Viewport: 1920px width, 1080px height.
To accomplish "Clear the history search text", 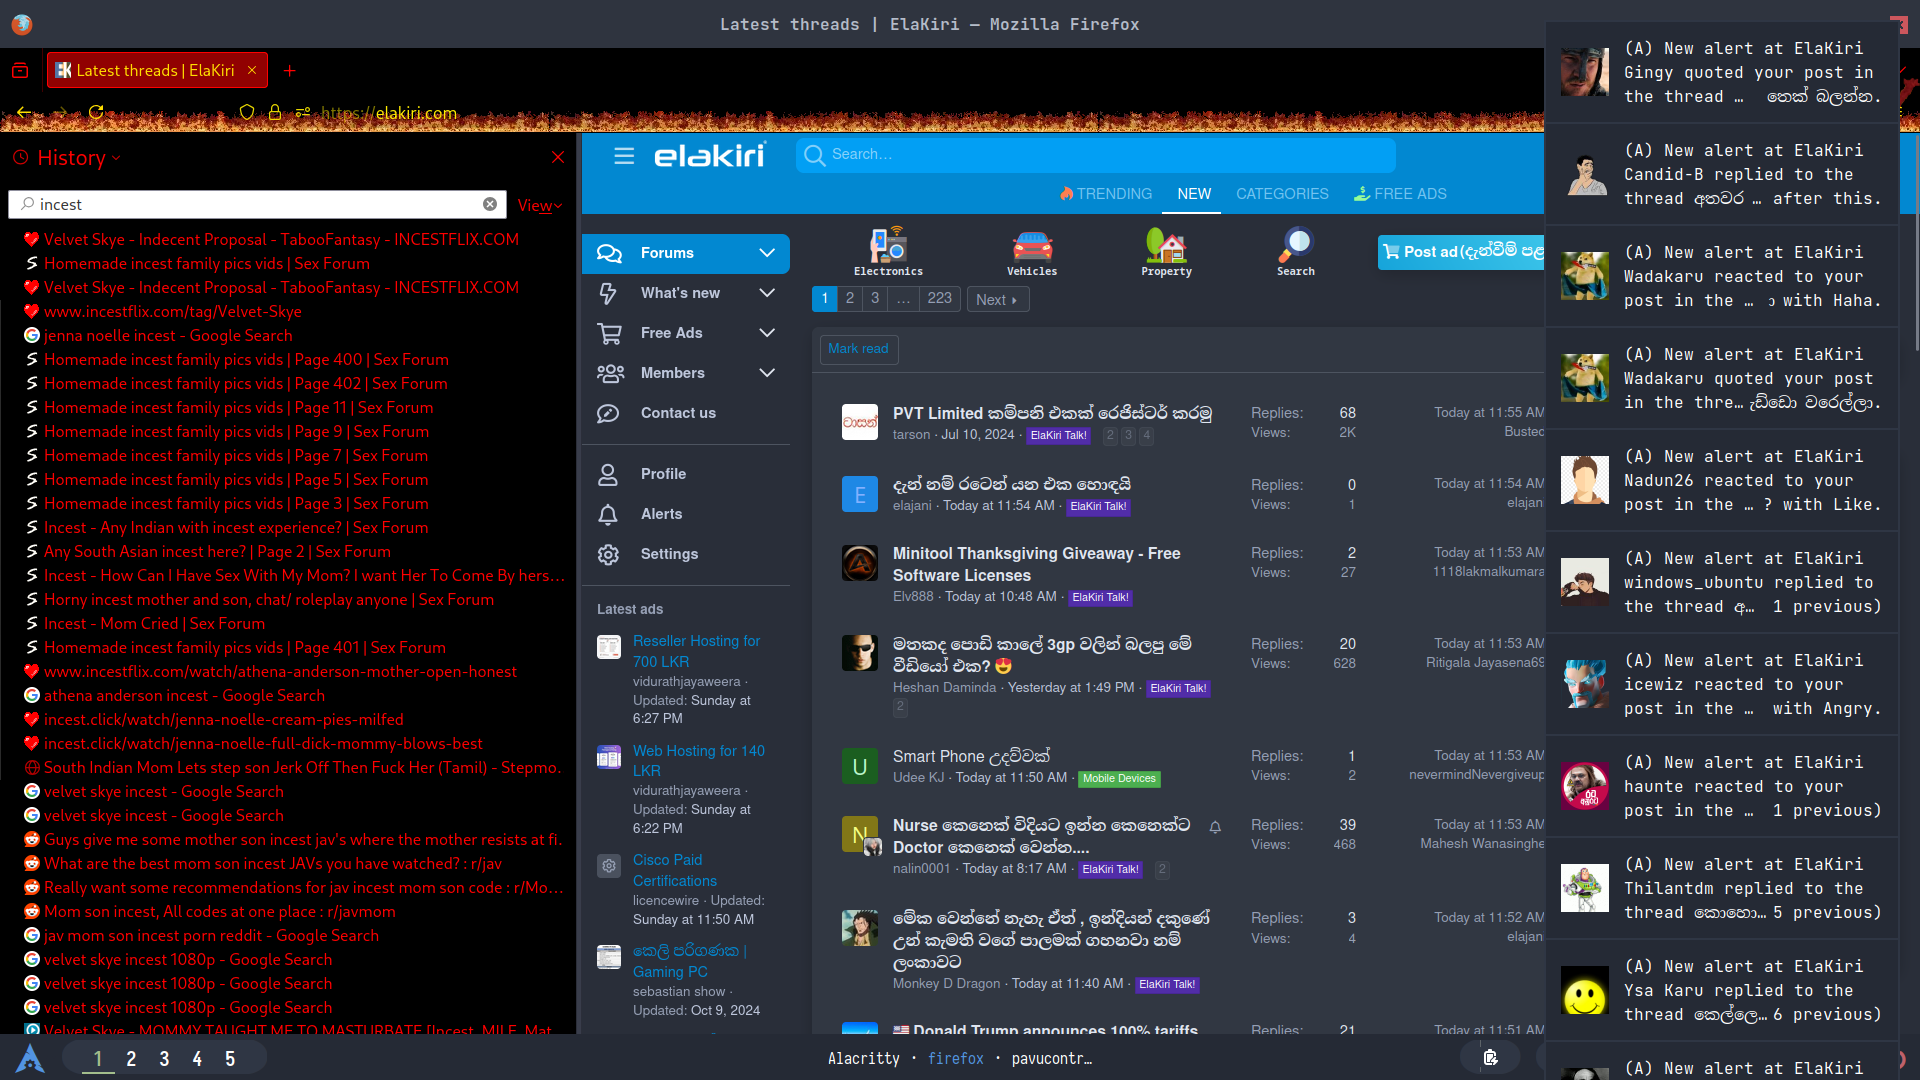I will pos(490,204).
